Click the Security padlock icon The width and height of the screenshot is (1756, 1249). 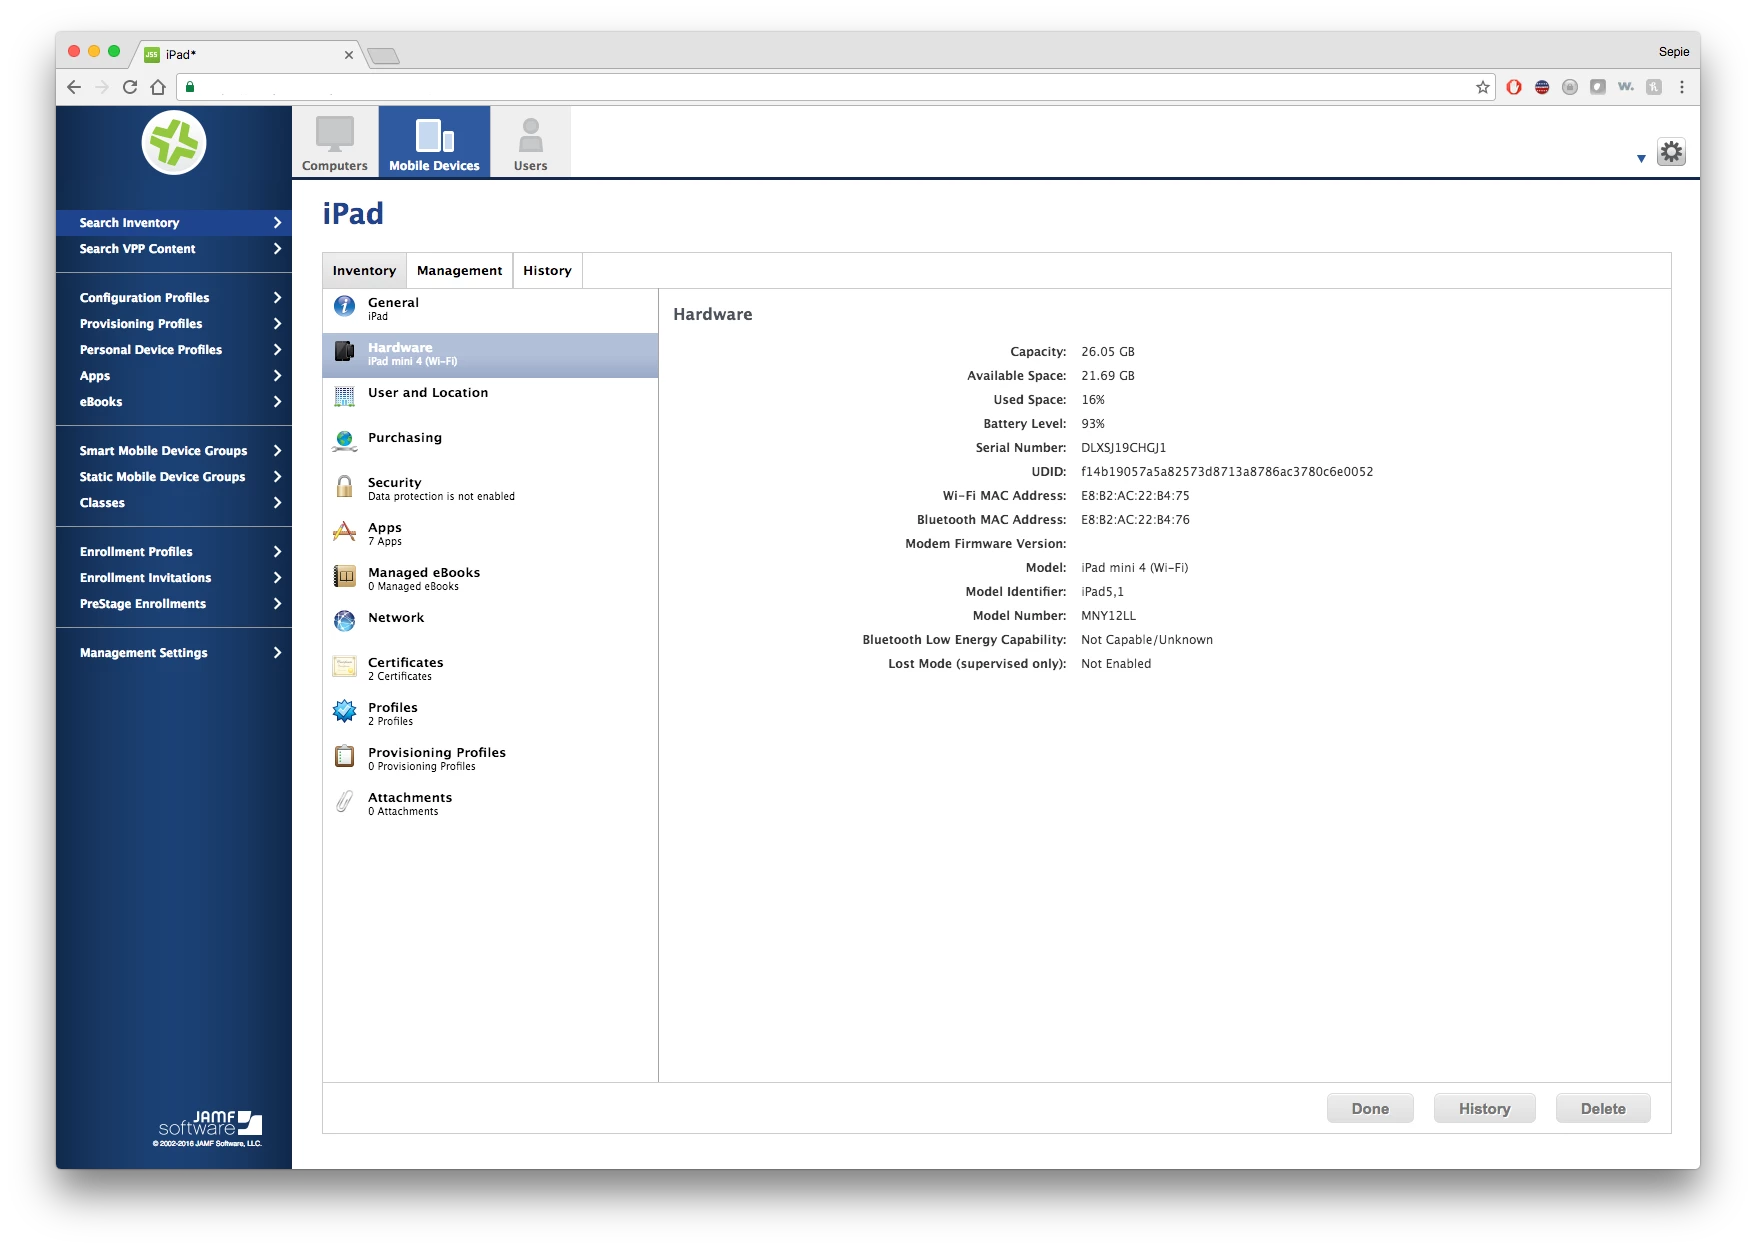point(345,486)
